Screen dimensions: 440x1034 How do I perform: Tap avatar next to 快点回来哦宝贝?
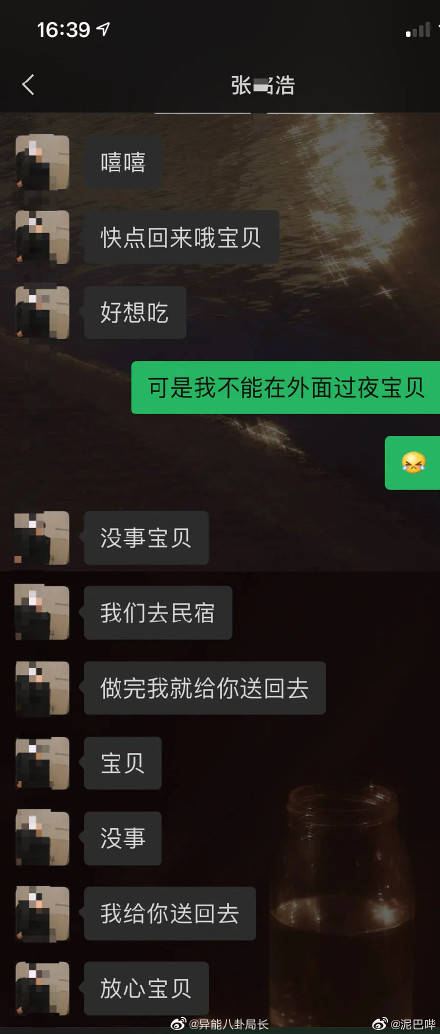pyautogui.click(x=42, y=237)
